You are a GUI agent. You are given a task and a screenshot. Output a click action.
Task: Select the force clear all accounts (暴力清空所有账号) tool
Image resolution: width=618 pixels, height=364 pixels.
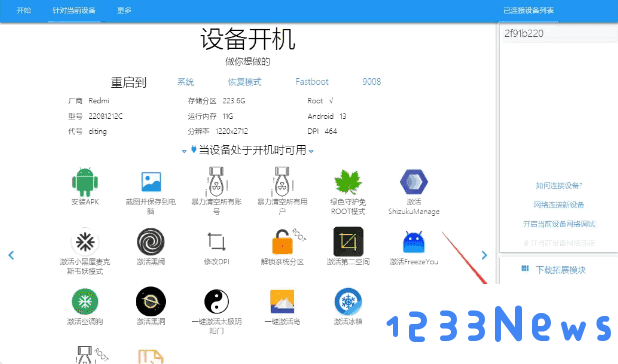(x=216, y=182)
